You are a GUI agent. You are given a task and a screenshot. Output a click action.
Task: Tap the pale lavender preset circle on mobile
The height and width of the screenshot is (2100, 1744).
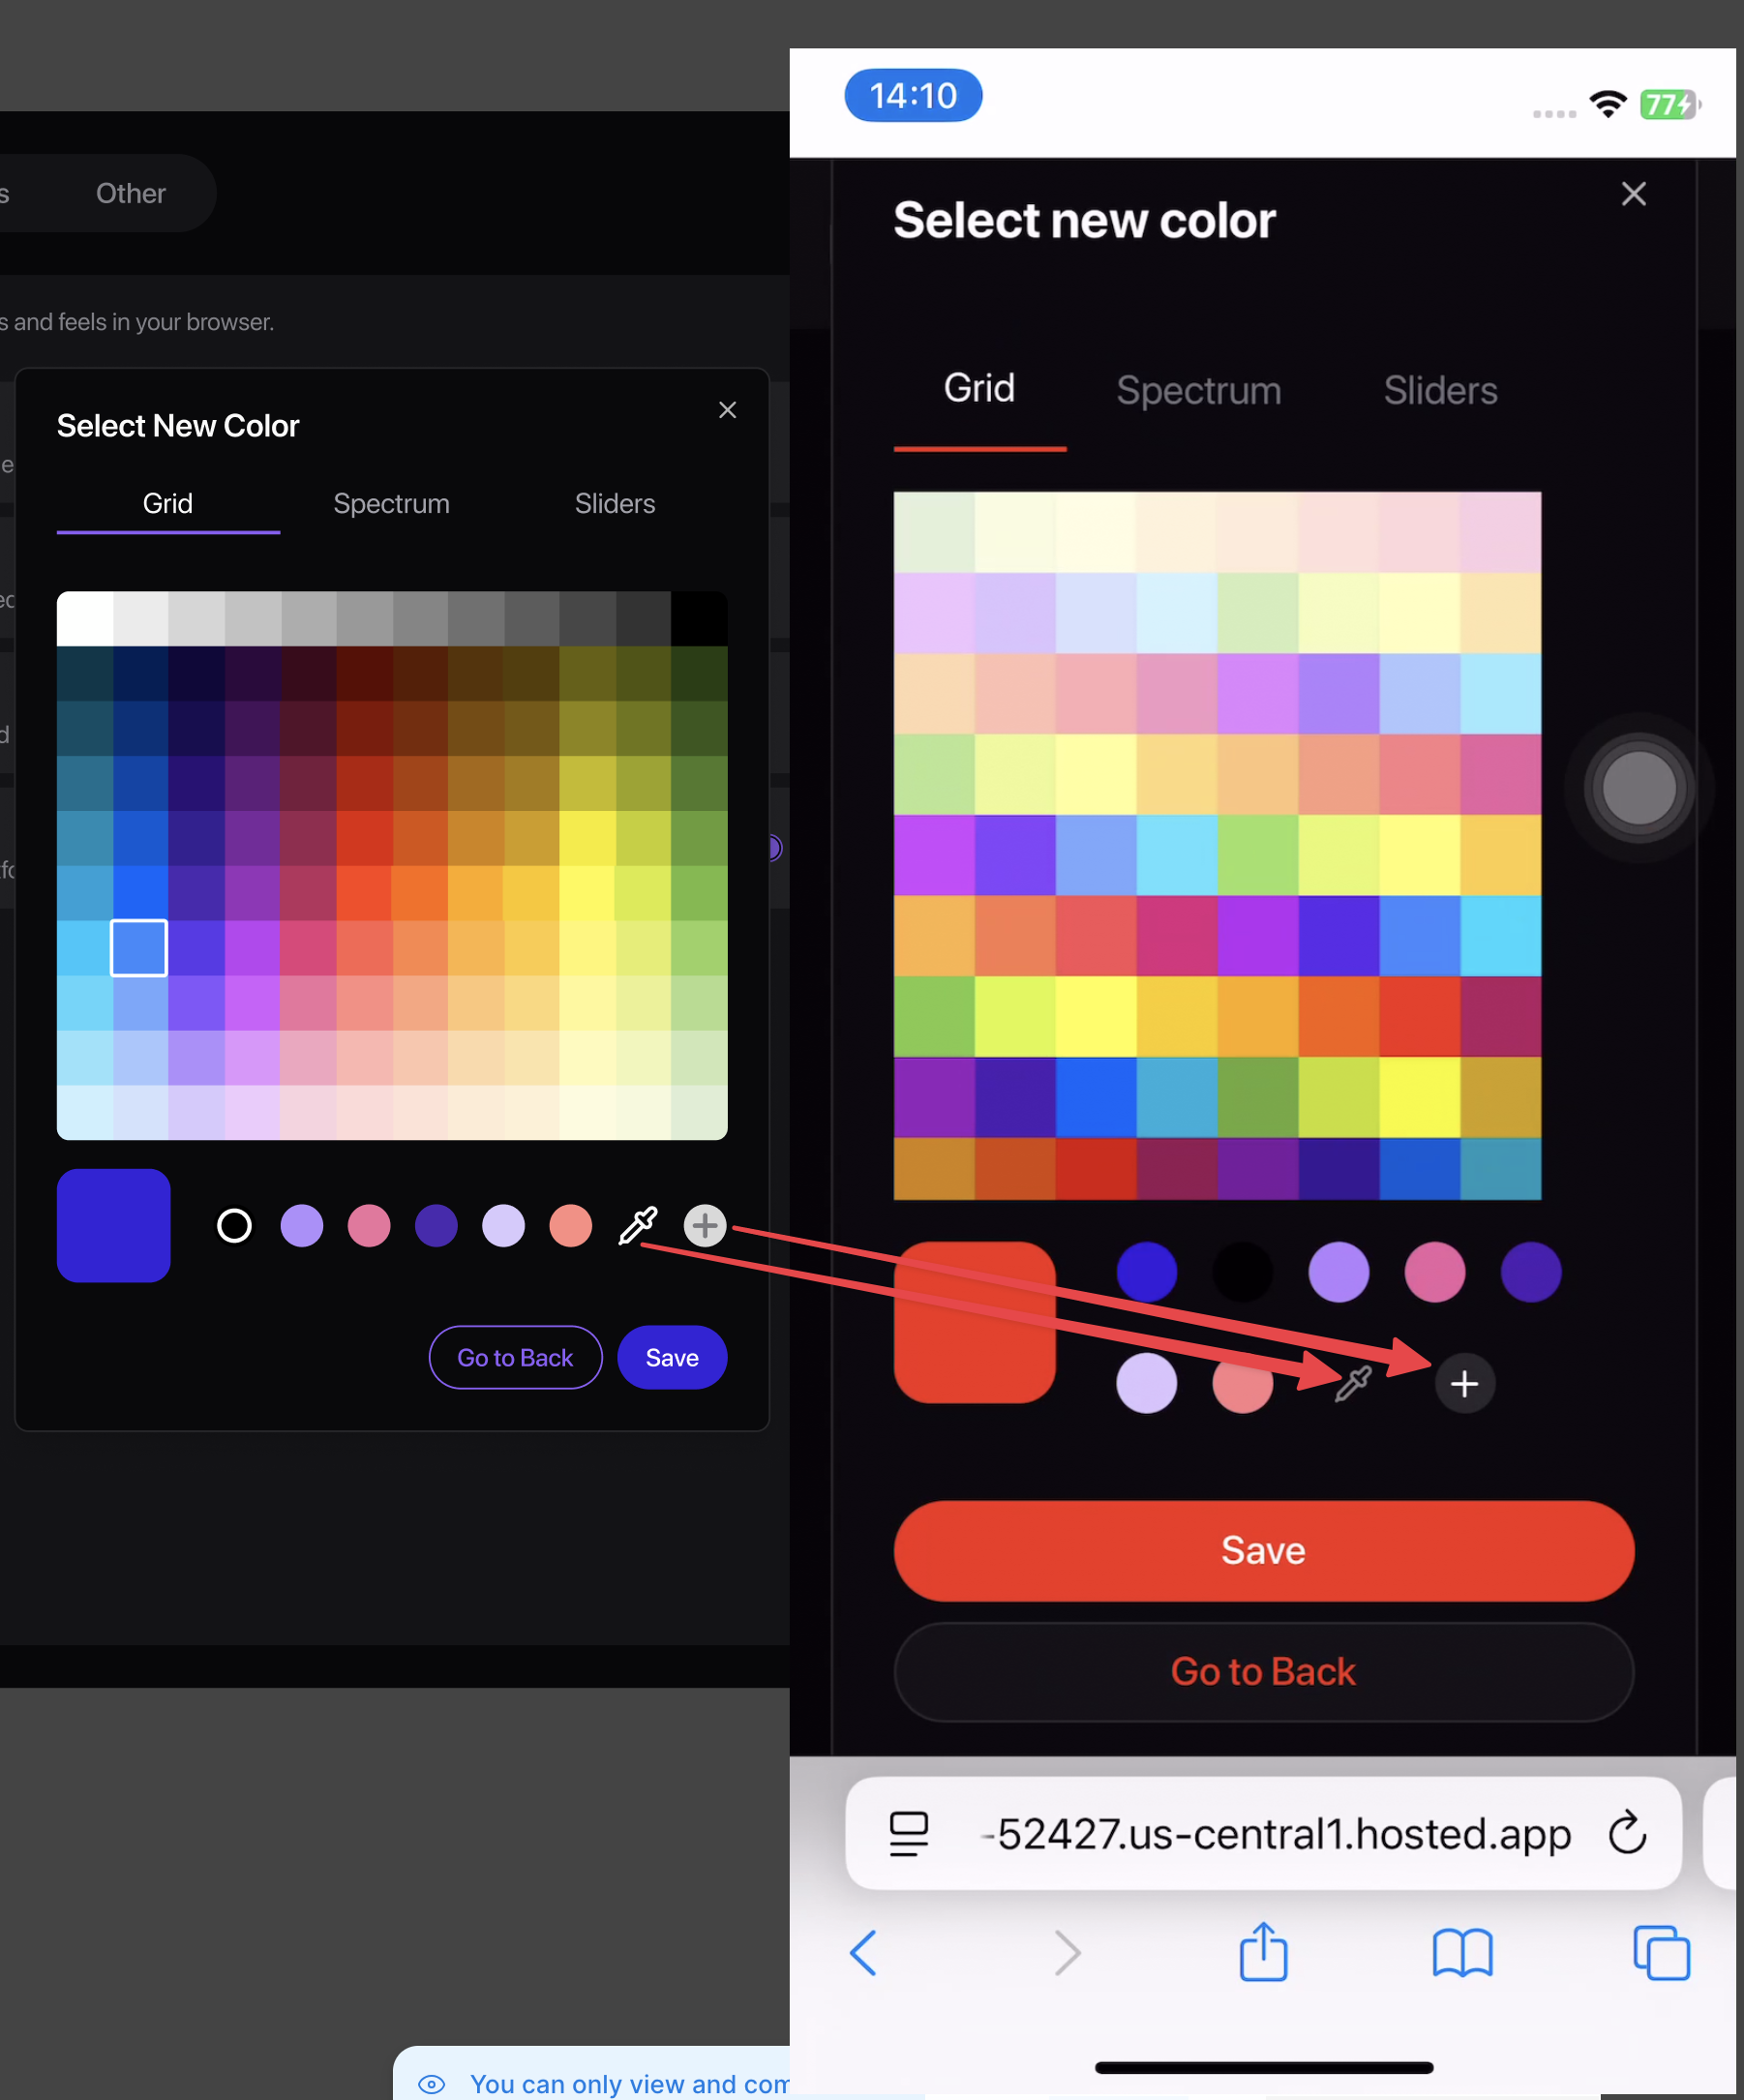coord(1147,1383)
